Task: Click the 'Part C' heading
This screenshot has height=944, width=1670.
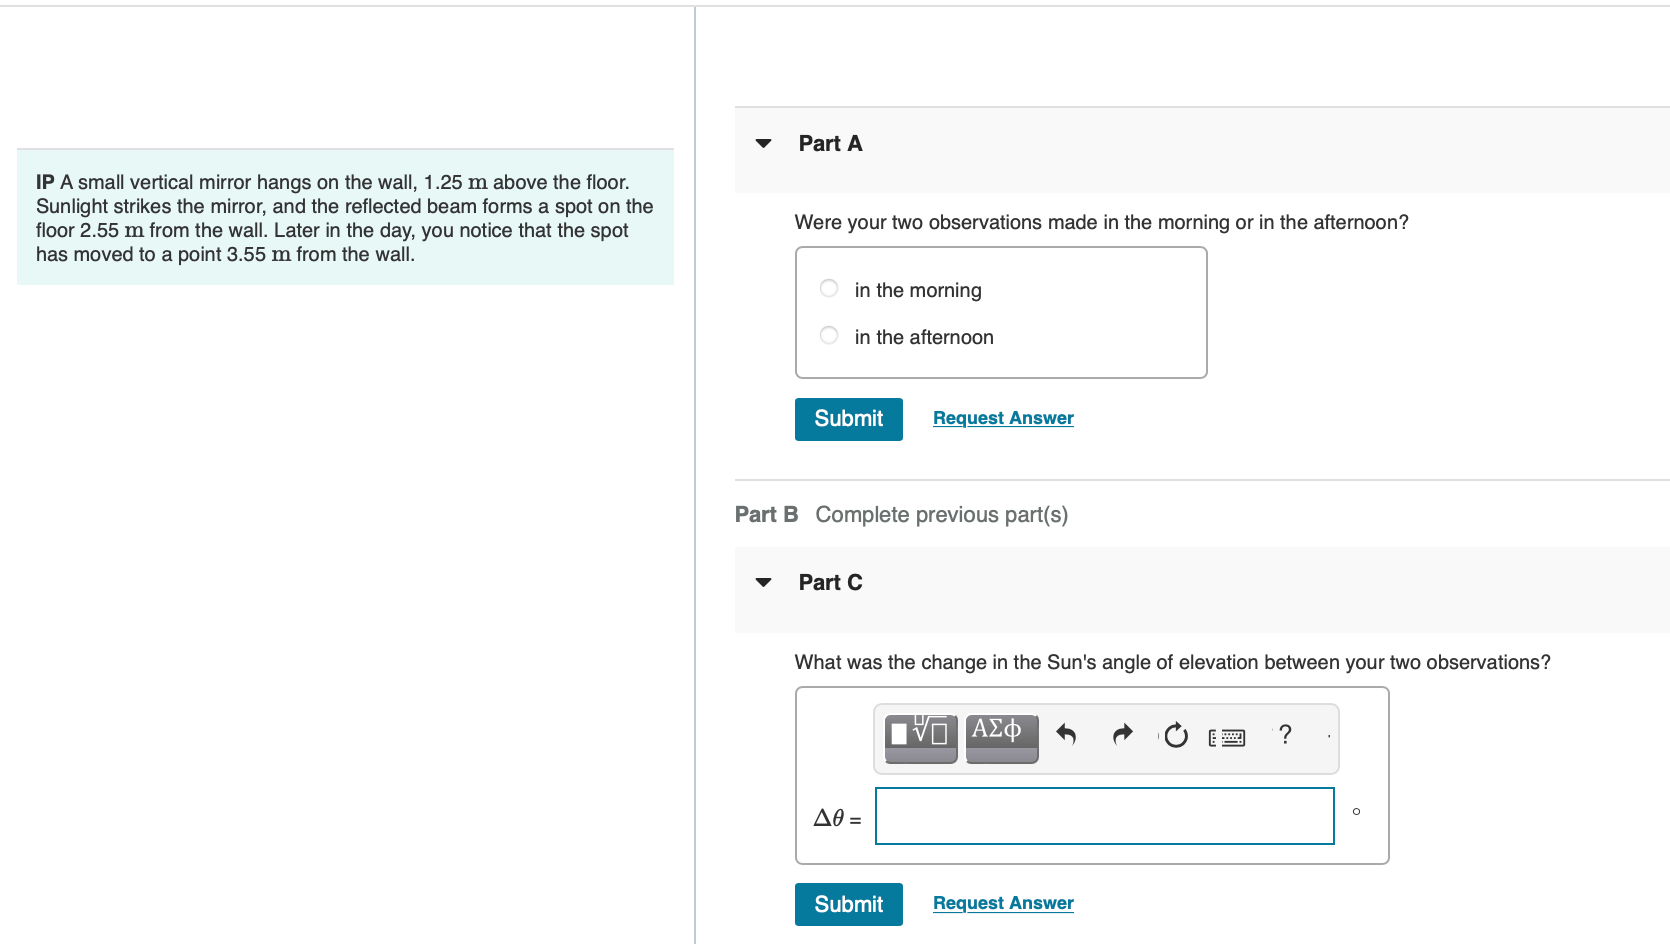Action: click(x=830, y=583)
